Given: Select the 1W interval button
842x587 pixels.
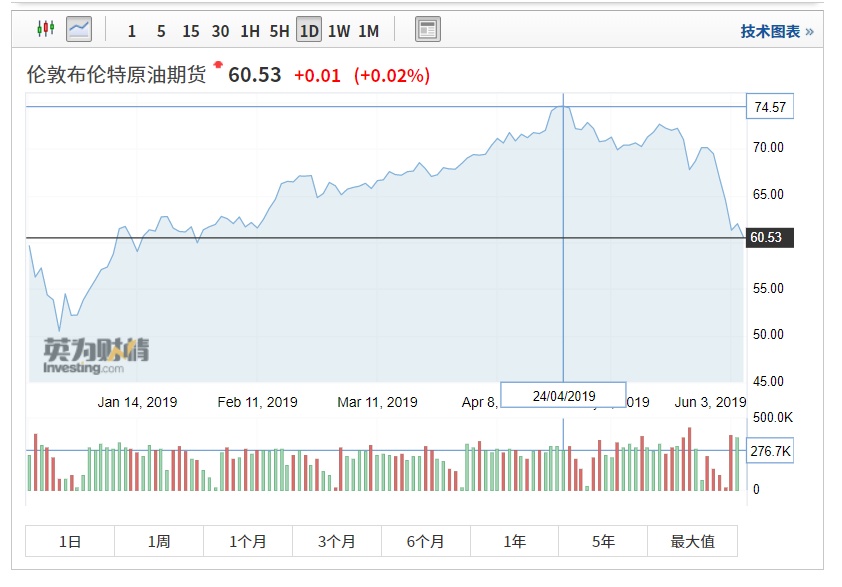Looking at the screenshot, I should pyautogui.click(x=339, y=31).
